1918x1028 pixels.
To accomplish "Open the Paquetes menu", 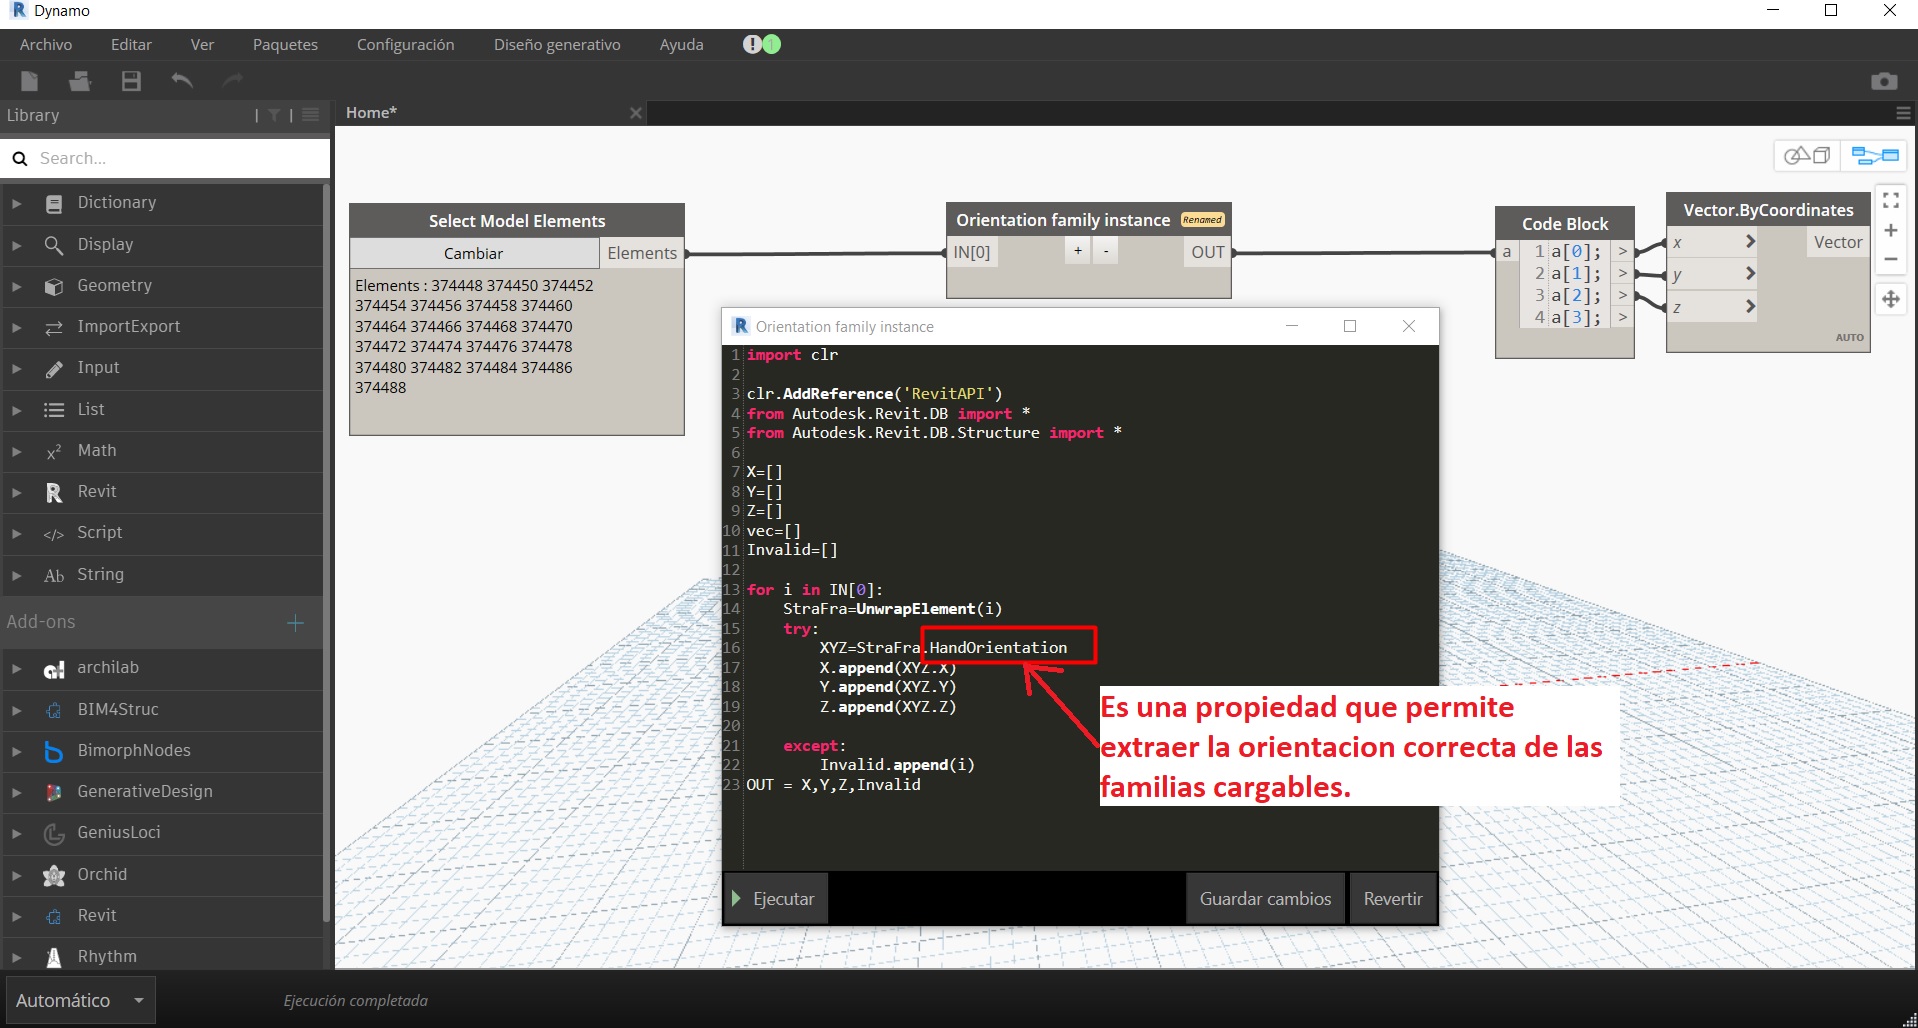I will click(285, 44).
